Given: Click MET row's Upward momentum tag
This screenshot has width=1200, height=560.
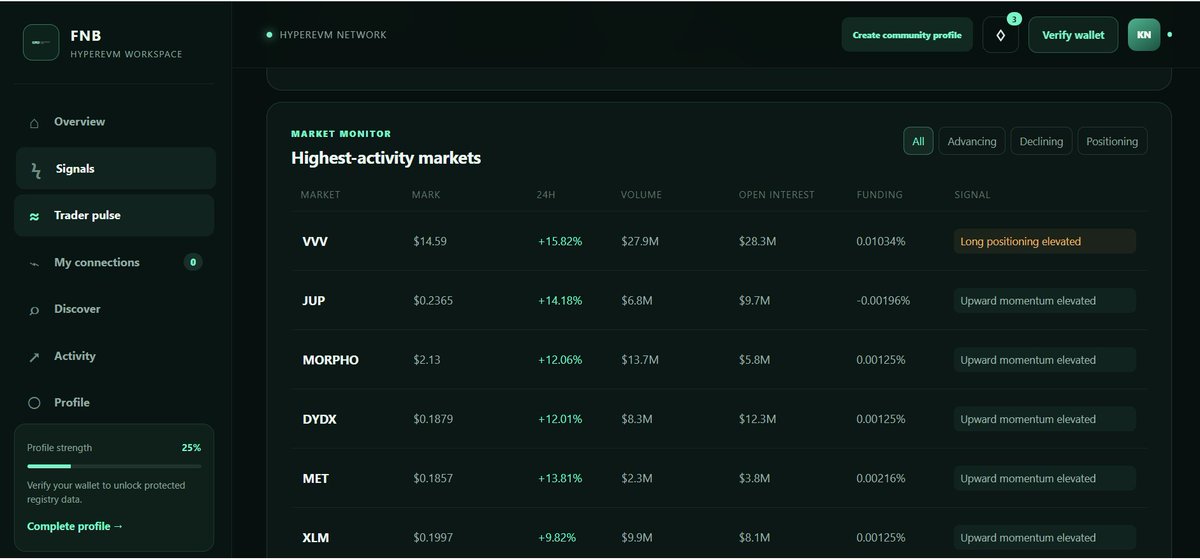Looking at the screenshot, I should (x=1045, y=479).
